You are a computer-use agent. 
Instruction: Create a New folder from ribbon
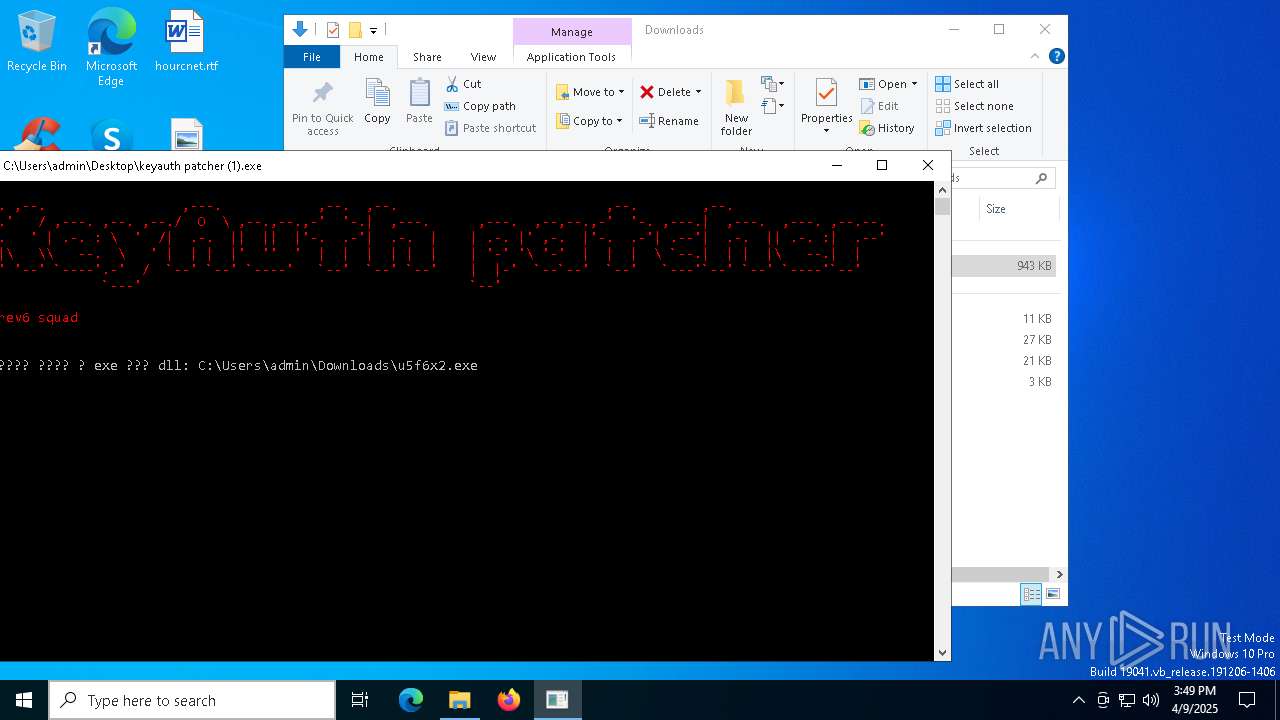click(736, 108)
